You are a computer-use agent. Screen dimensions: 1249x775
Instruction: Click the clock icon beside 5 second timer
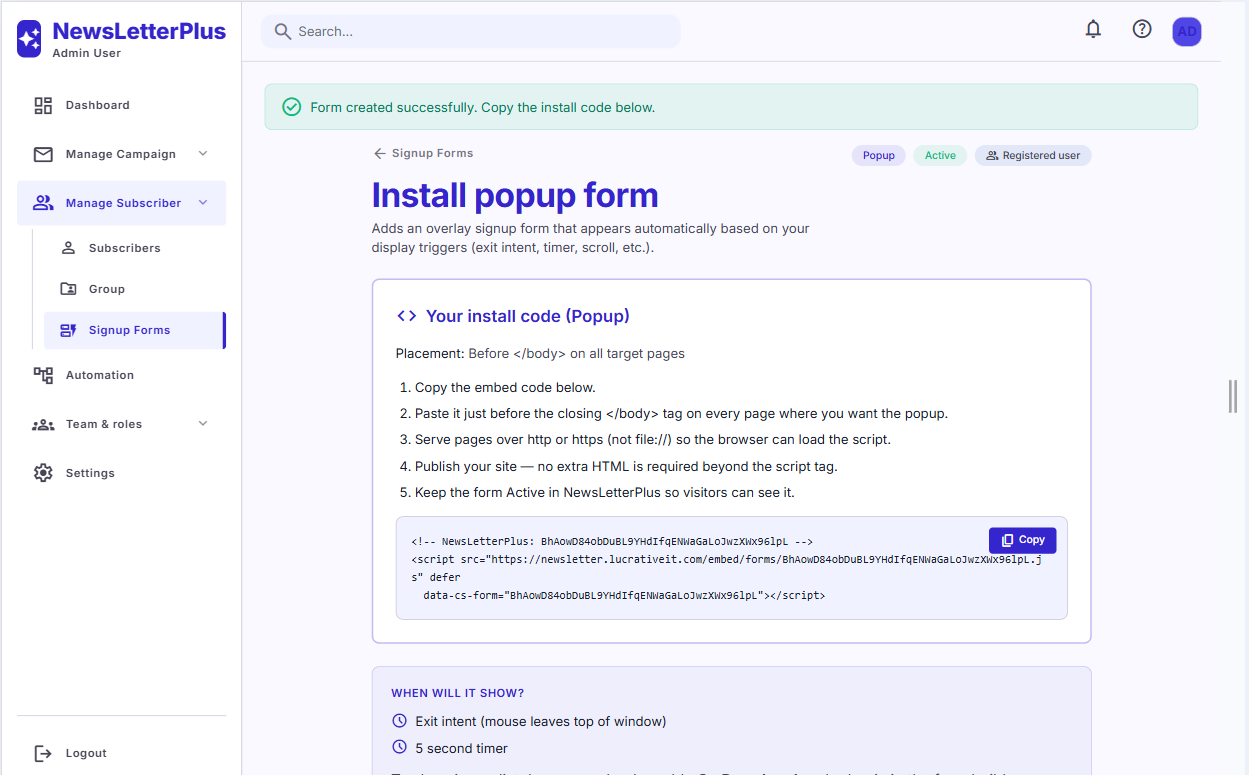(x=399, y=748)
